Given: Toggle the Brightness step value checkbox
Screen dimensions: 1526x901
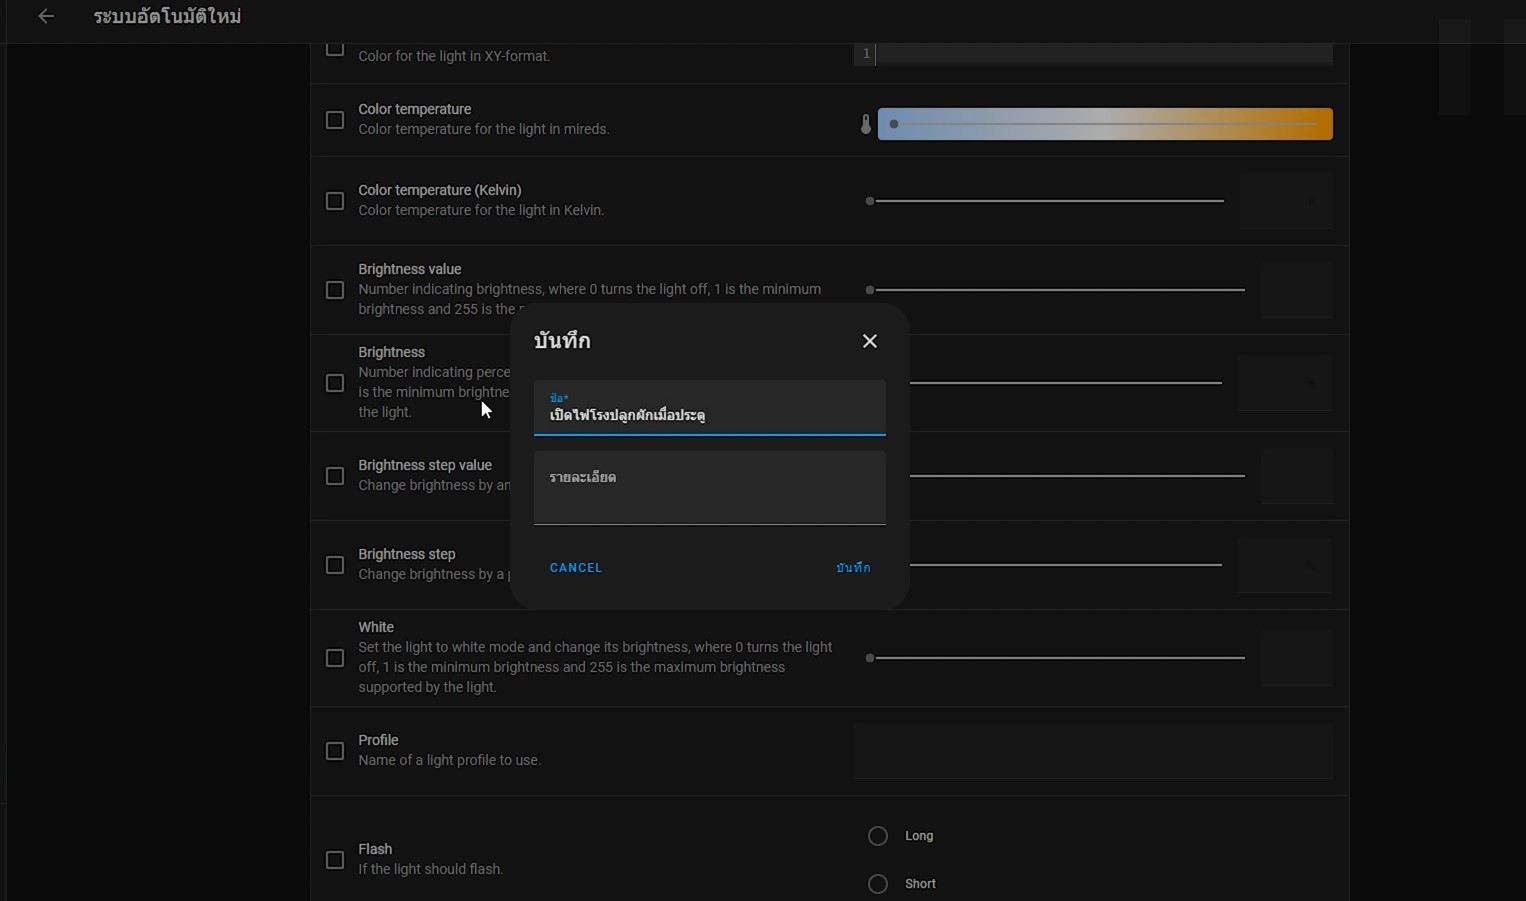Looking at the screenshot, I should click(x=335, y=476).
